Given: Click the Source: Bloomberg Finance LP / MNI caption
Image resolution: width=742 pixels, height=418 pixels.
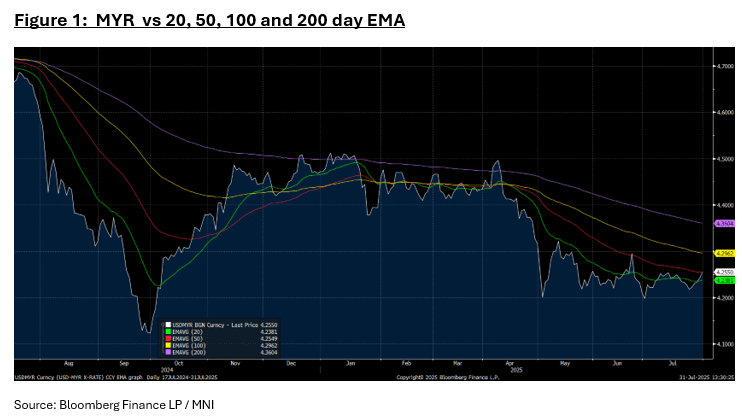Looking at the screenshot, I should click(114, 405).
